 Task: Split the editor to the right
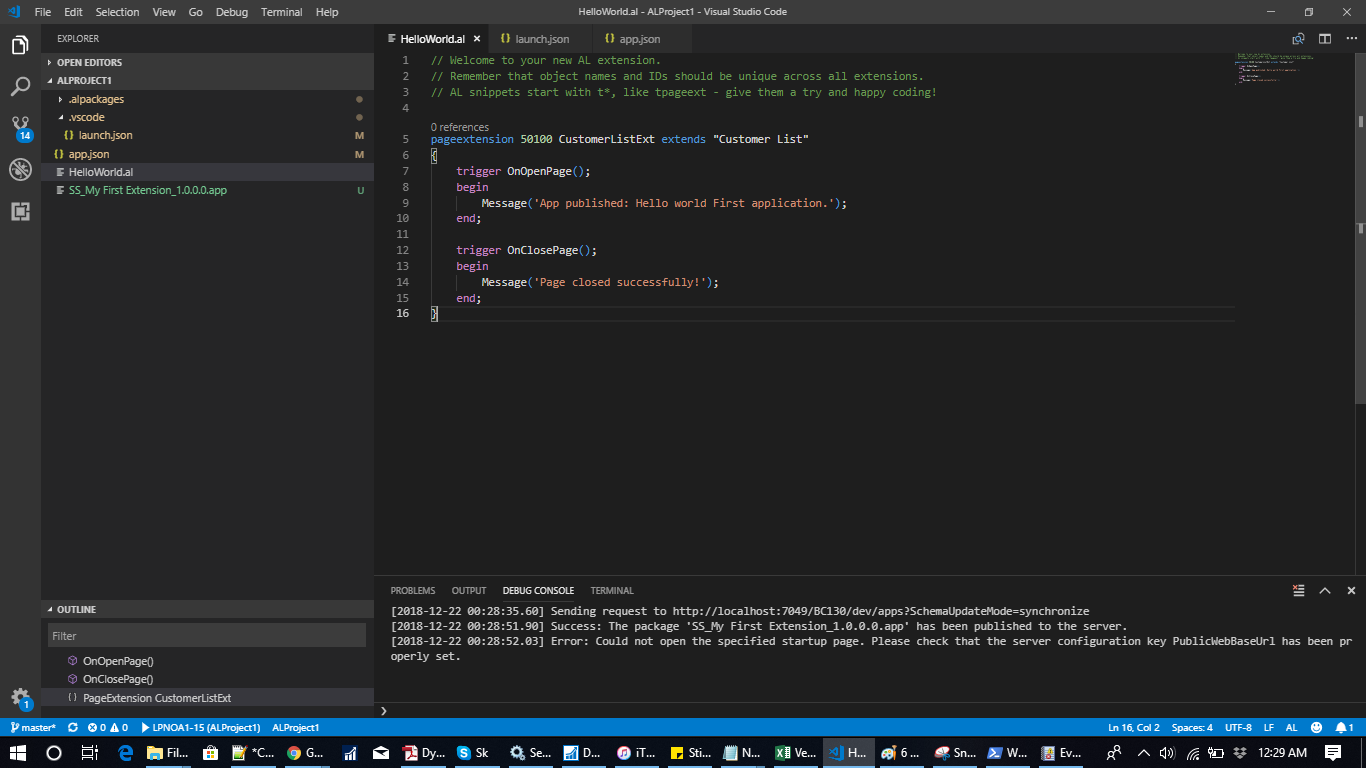coord(1324,39)
